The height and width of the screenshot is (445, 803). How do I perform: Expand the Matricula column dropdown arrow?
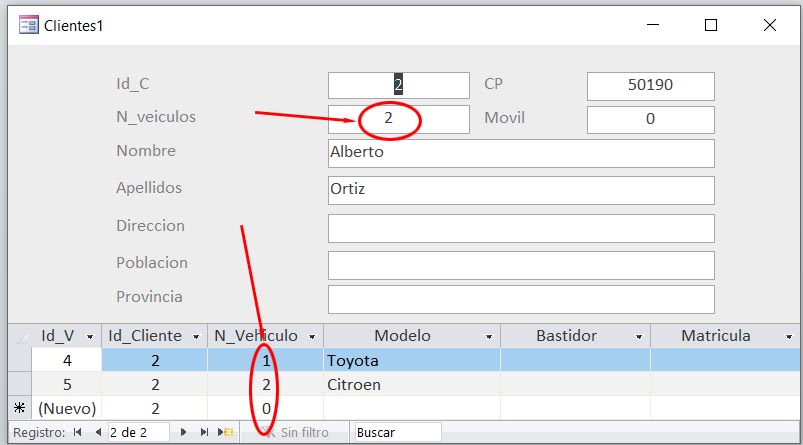coord(789,336)
